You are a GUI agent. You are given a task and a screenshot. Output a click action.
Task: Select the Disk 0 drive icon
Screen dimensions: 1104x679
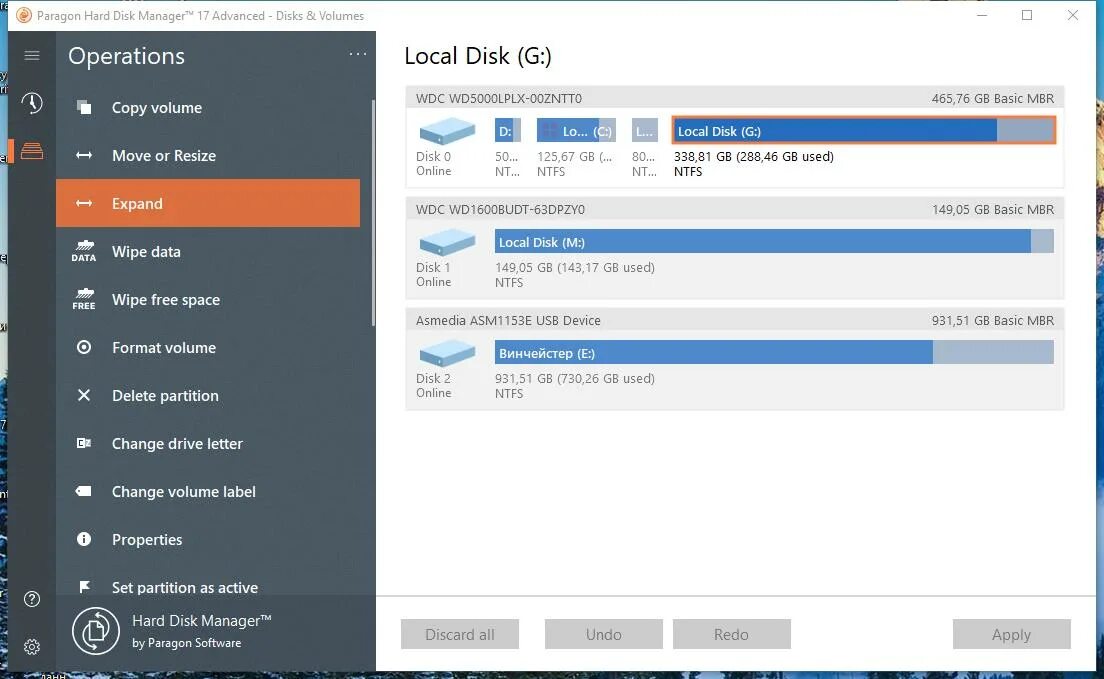[447, 131]
